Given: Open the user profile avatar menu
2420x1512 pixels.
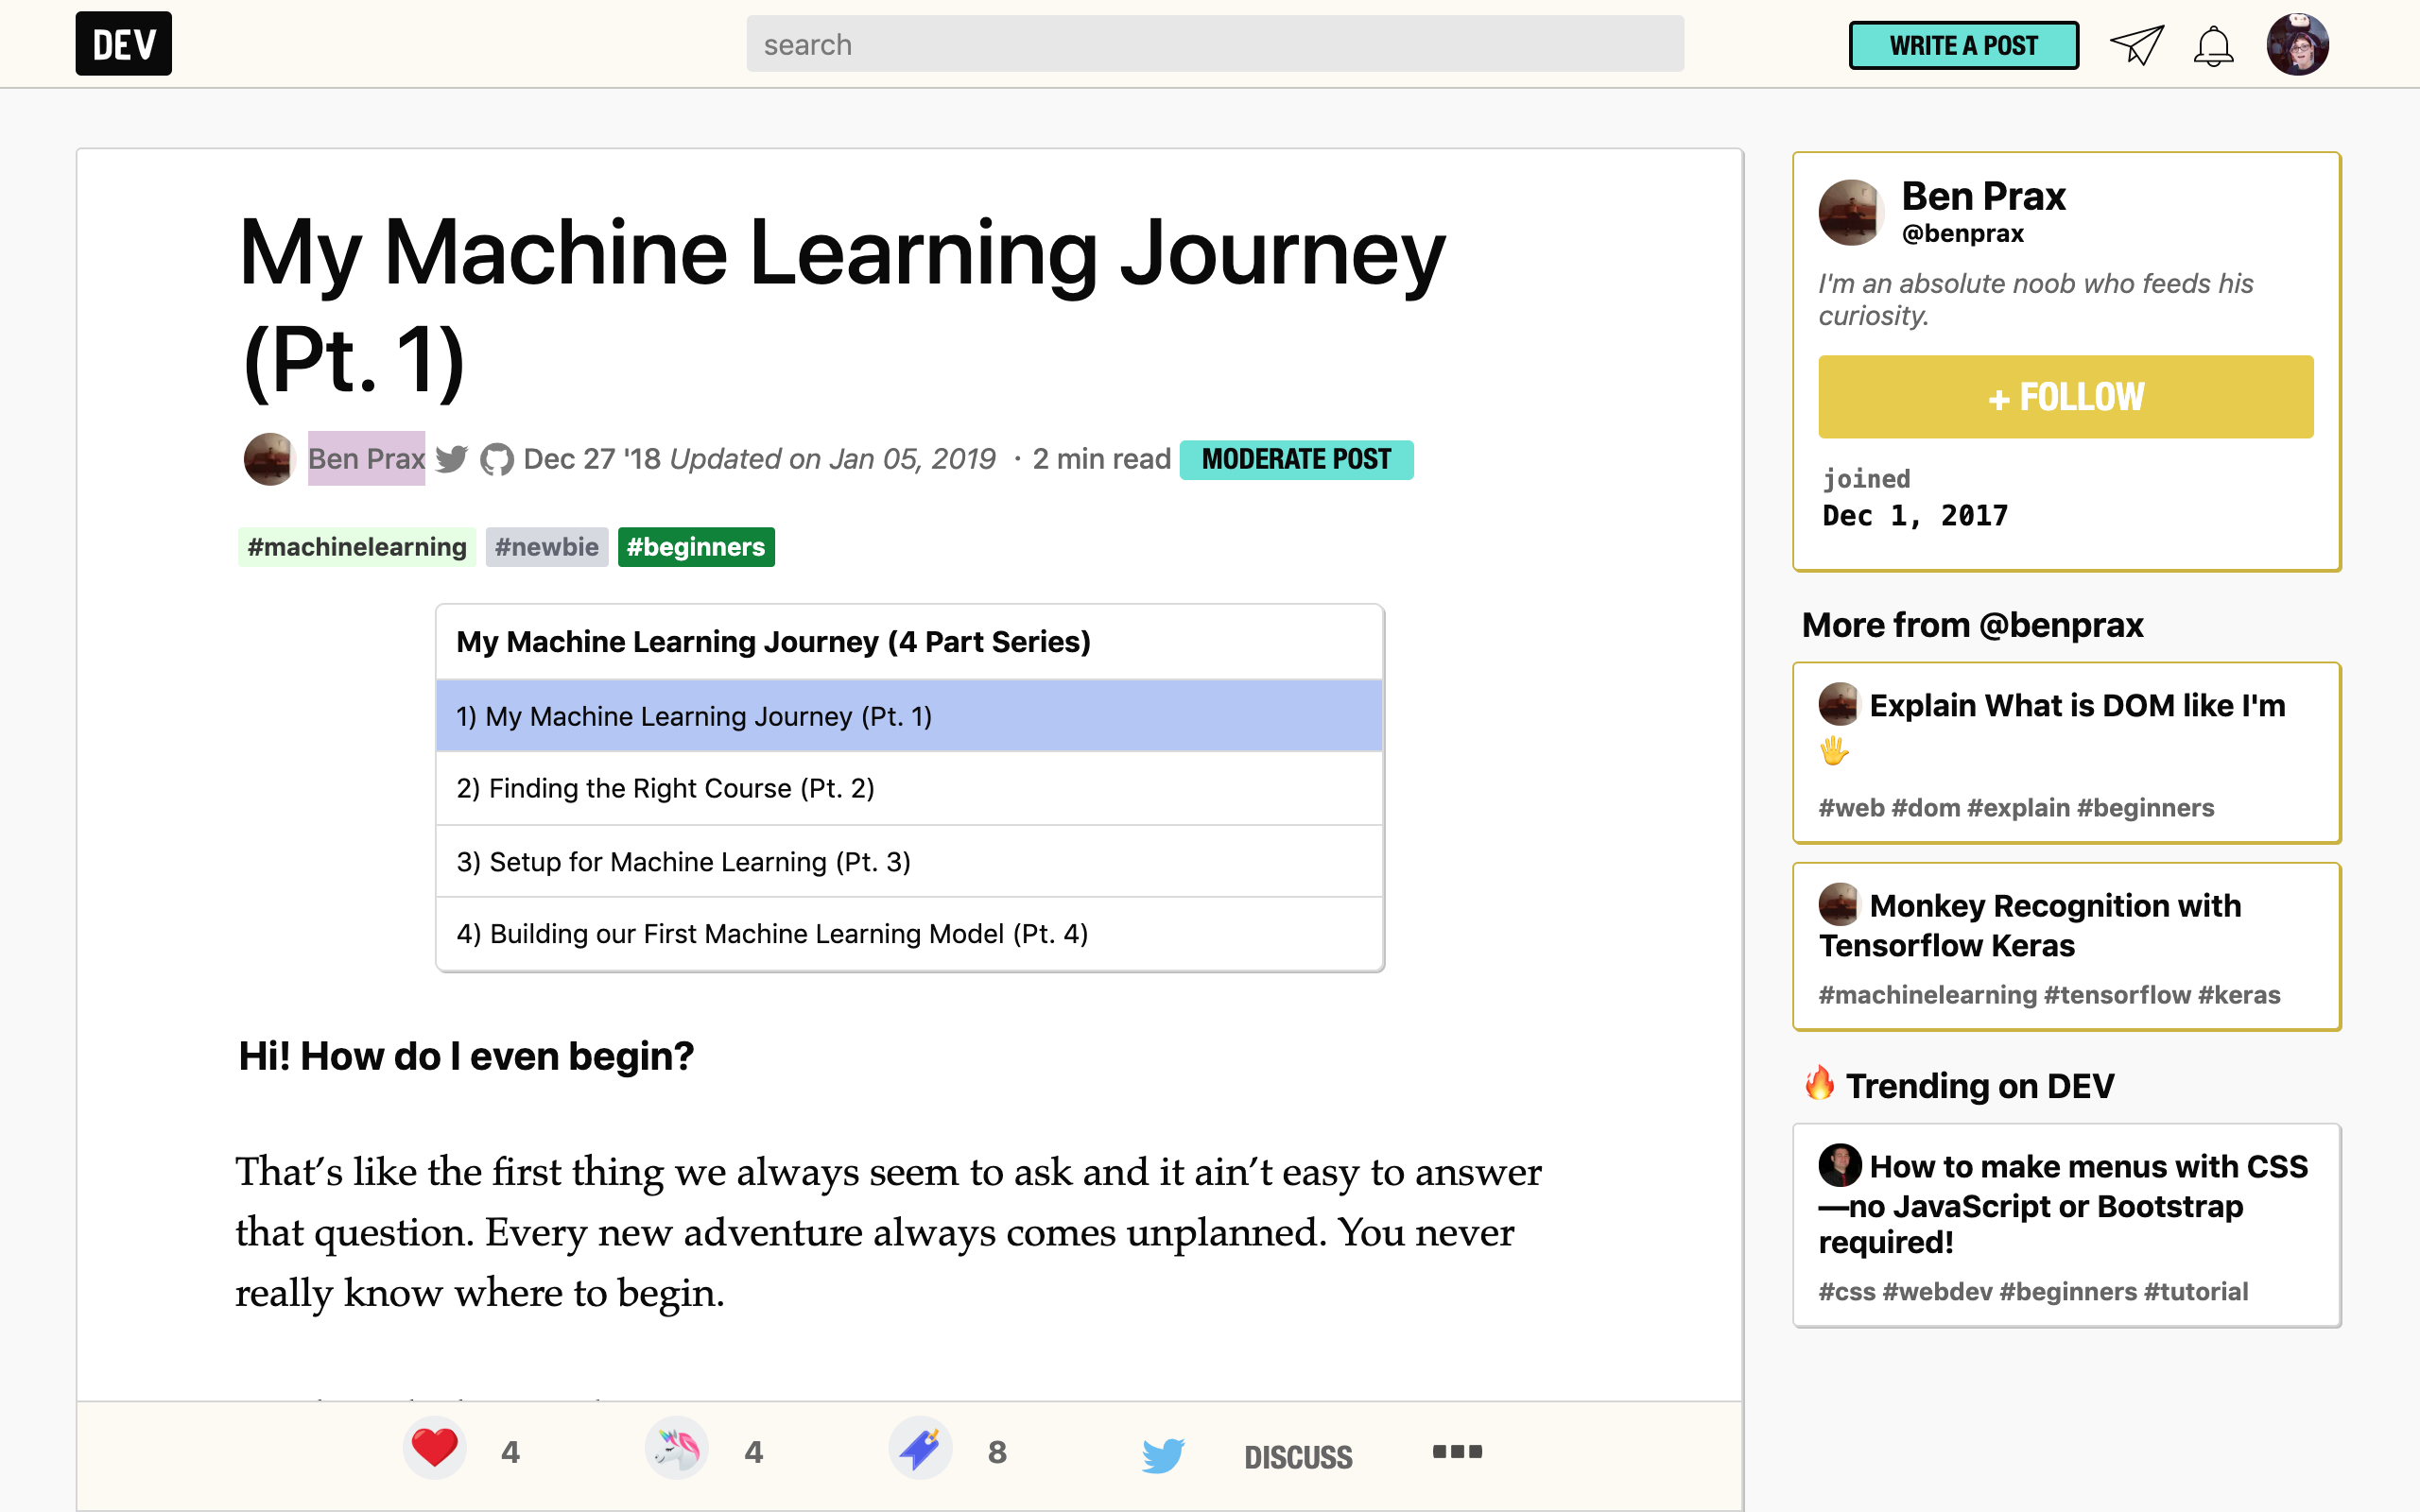Looking at the screenshot, I should (2297, 45).
